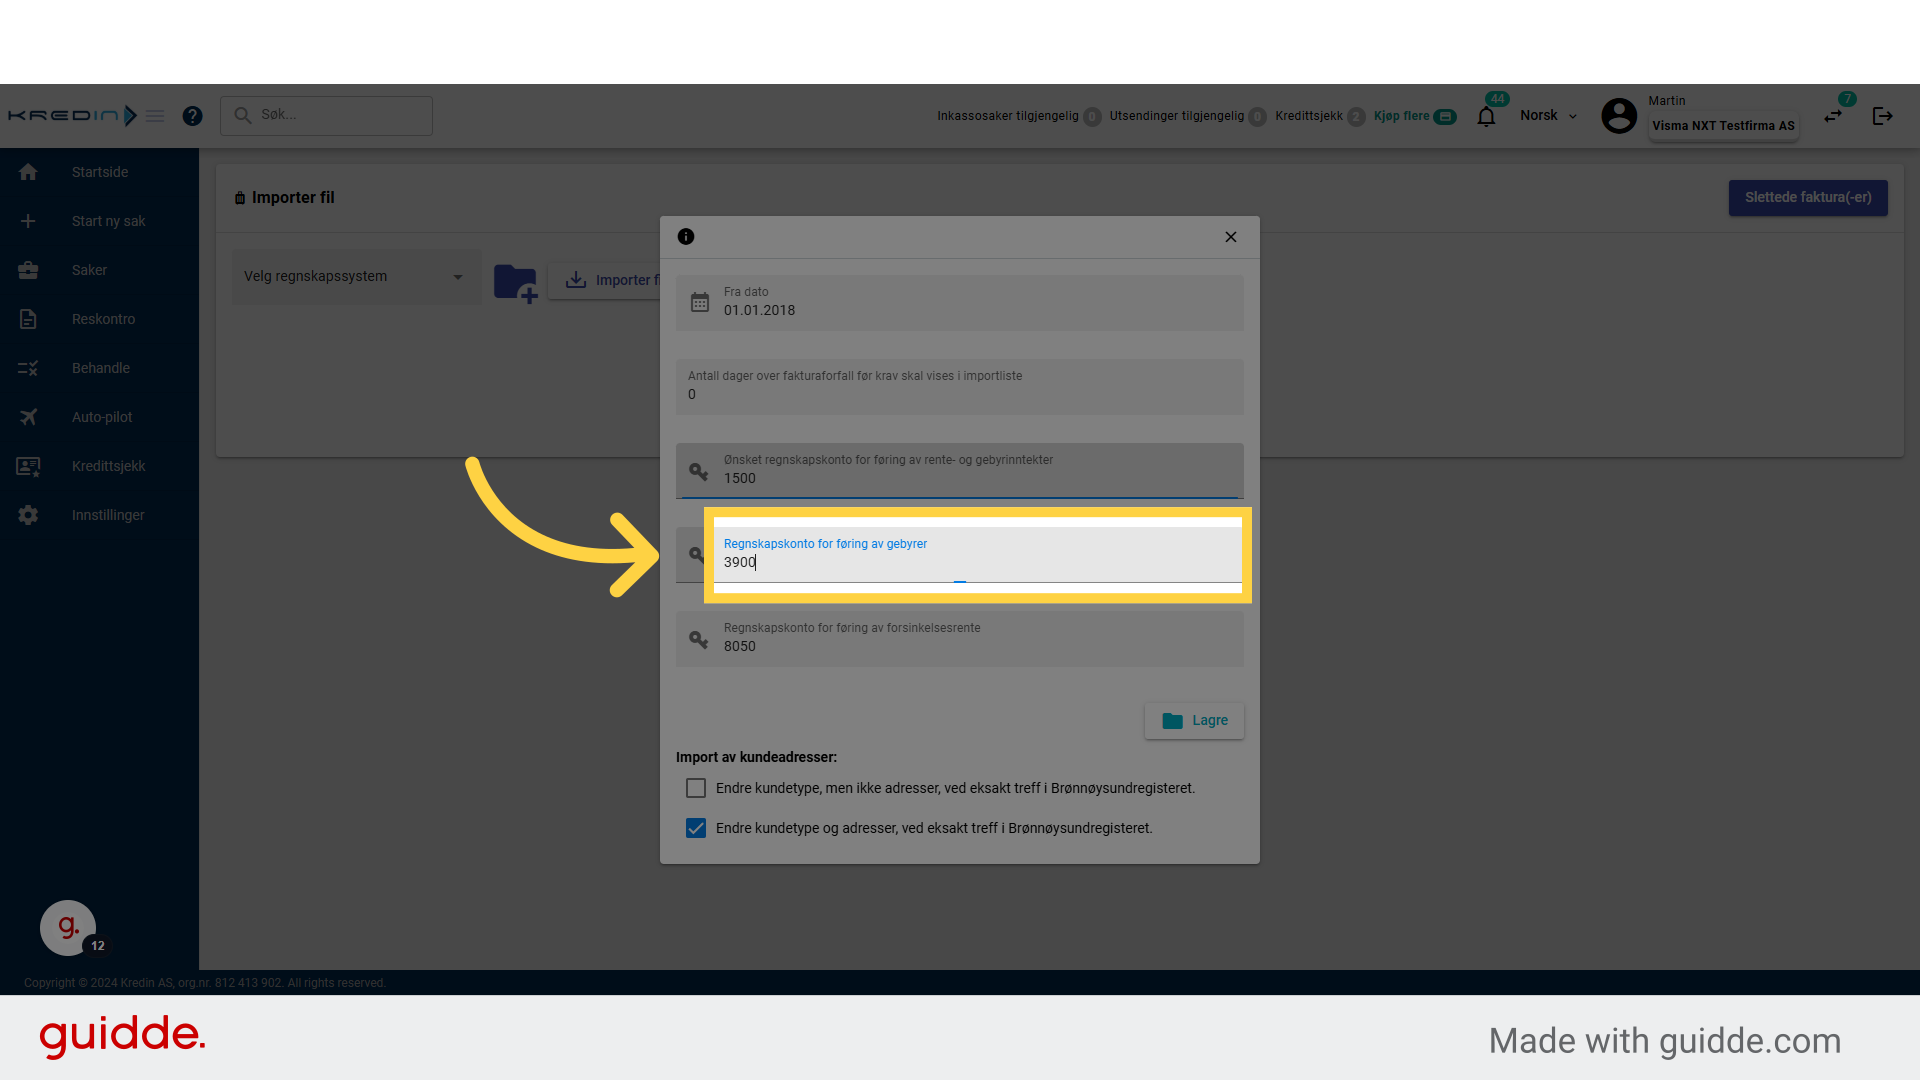Go to Auto-pilot in the sidebar
Image resolution: width=1920 pixels, height=1080 pixels.
pos(102,417)
